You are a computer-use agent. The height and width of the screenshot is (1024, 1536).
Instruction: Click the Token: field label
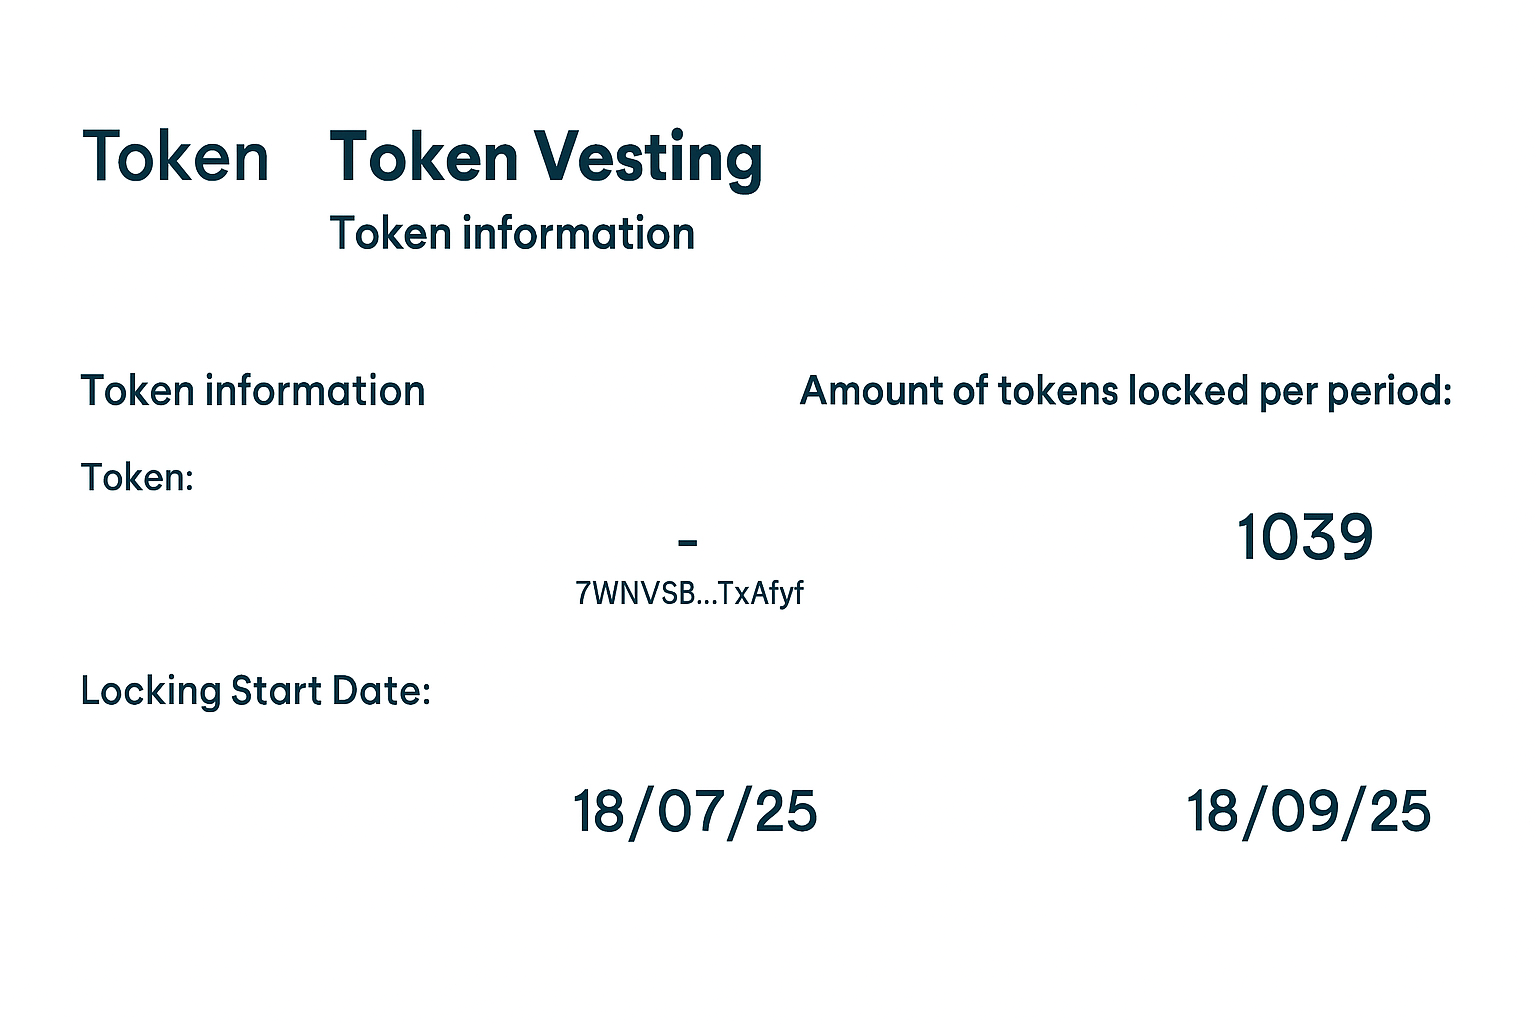click(137, 477)
